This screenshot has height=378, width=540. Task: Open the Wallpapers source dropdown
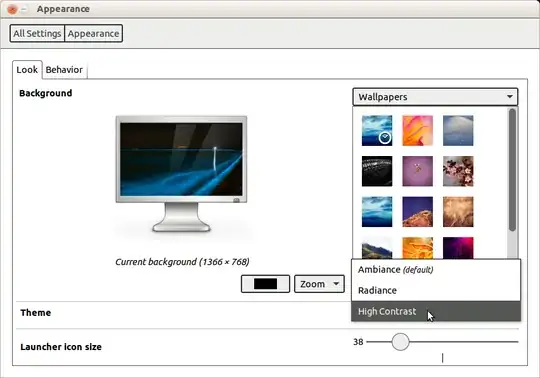[435, 97]
